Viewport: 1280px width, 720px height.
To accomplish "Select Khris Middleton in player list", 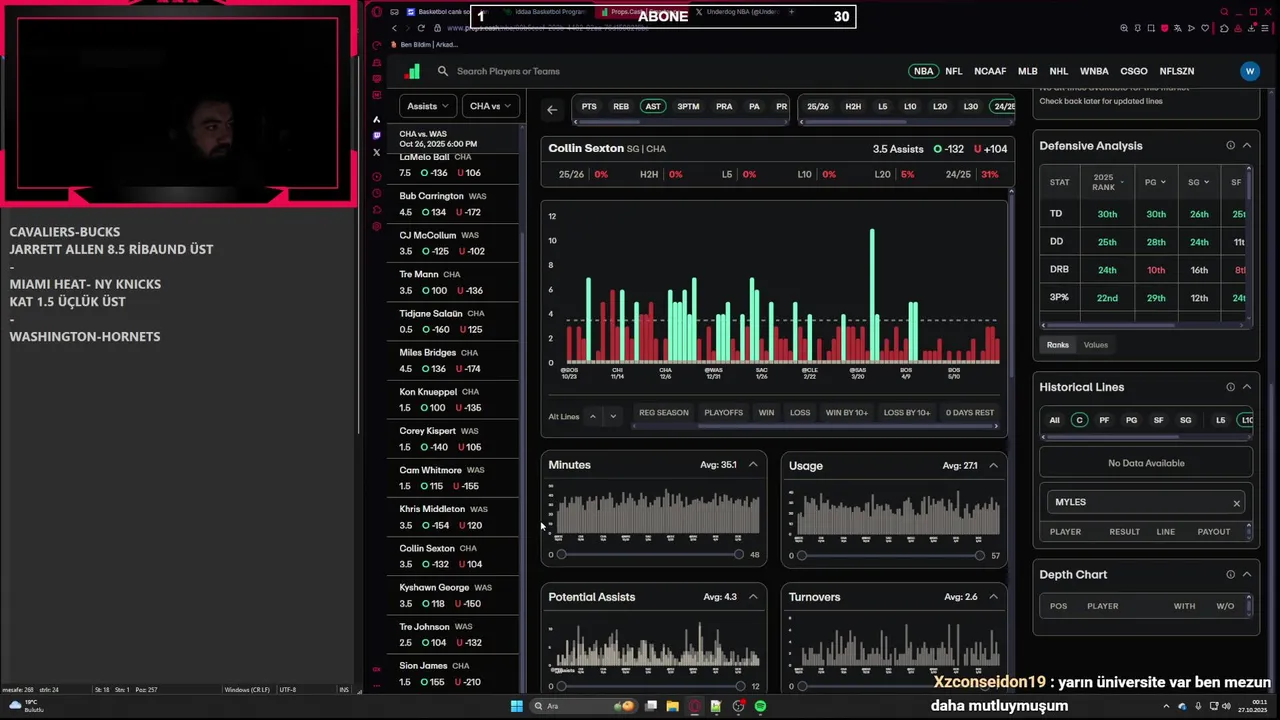I will [x=455, y=517].
